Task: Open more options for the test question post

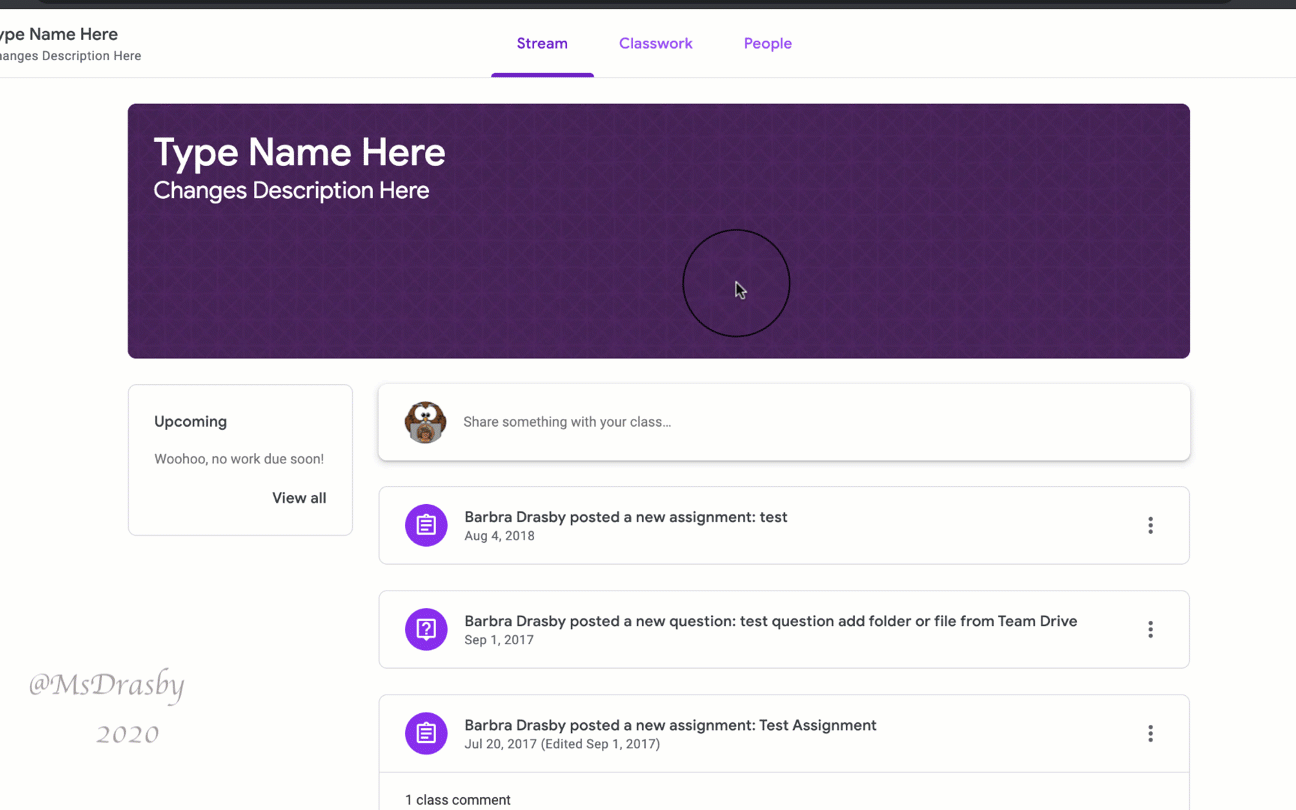Action: (x=1150, y=629)
